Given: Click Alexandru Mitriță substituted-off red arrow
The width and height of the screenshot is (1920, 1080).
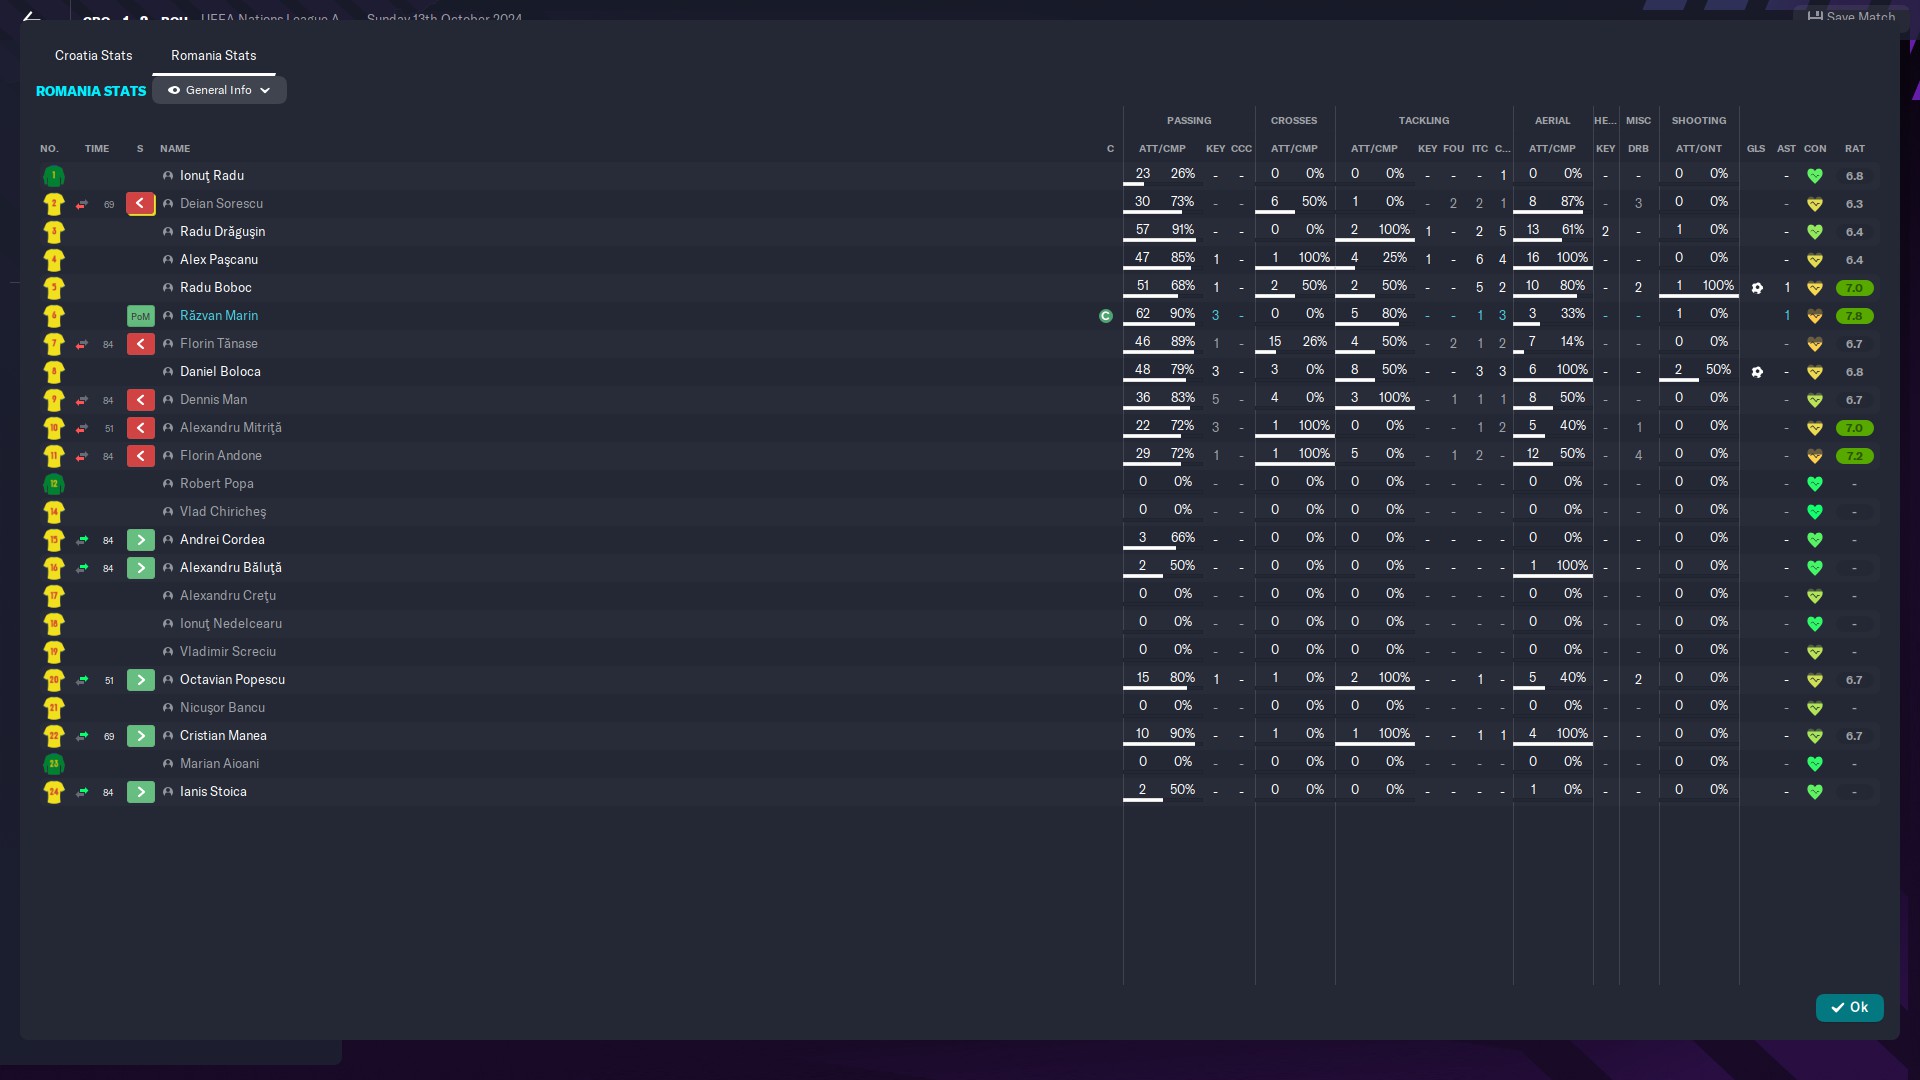Looking at the screenshot, I should pos(140,427).
